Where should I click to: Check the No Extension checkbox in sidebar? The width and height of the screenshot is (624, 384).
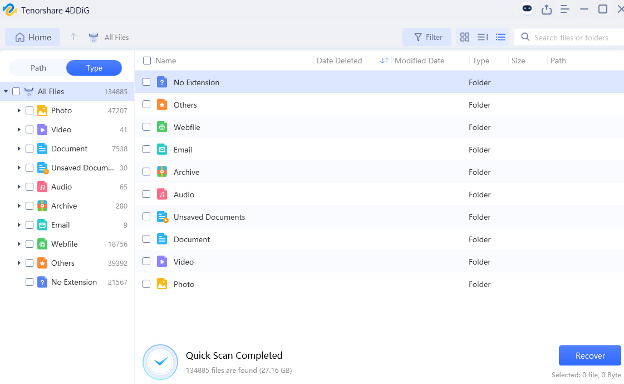[29, 282]
